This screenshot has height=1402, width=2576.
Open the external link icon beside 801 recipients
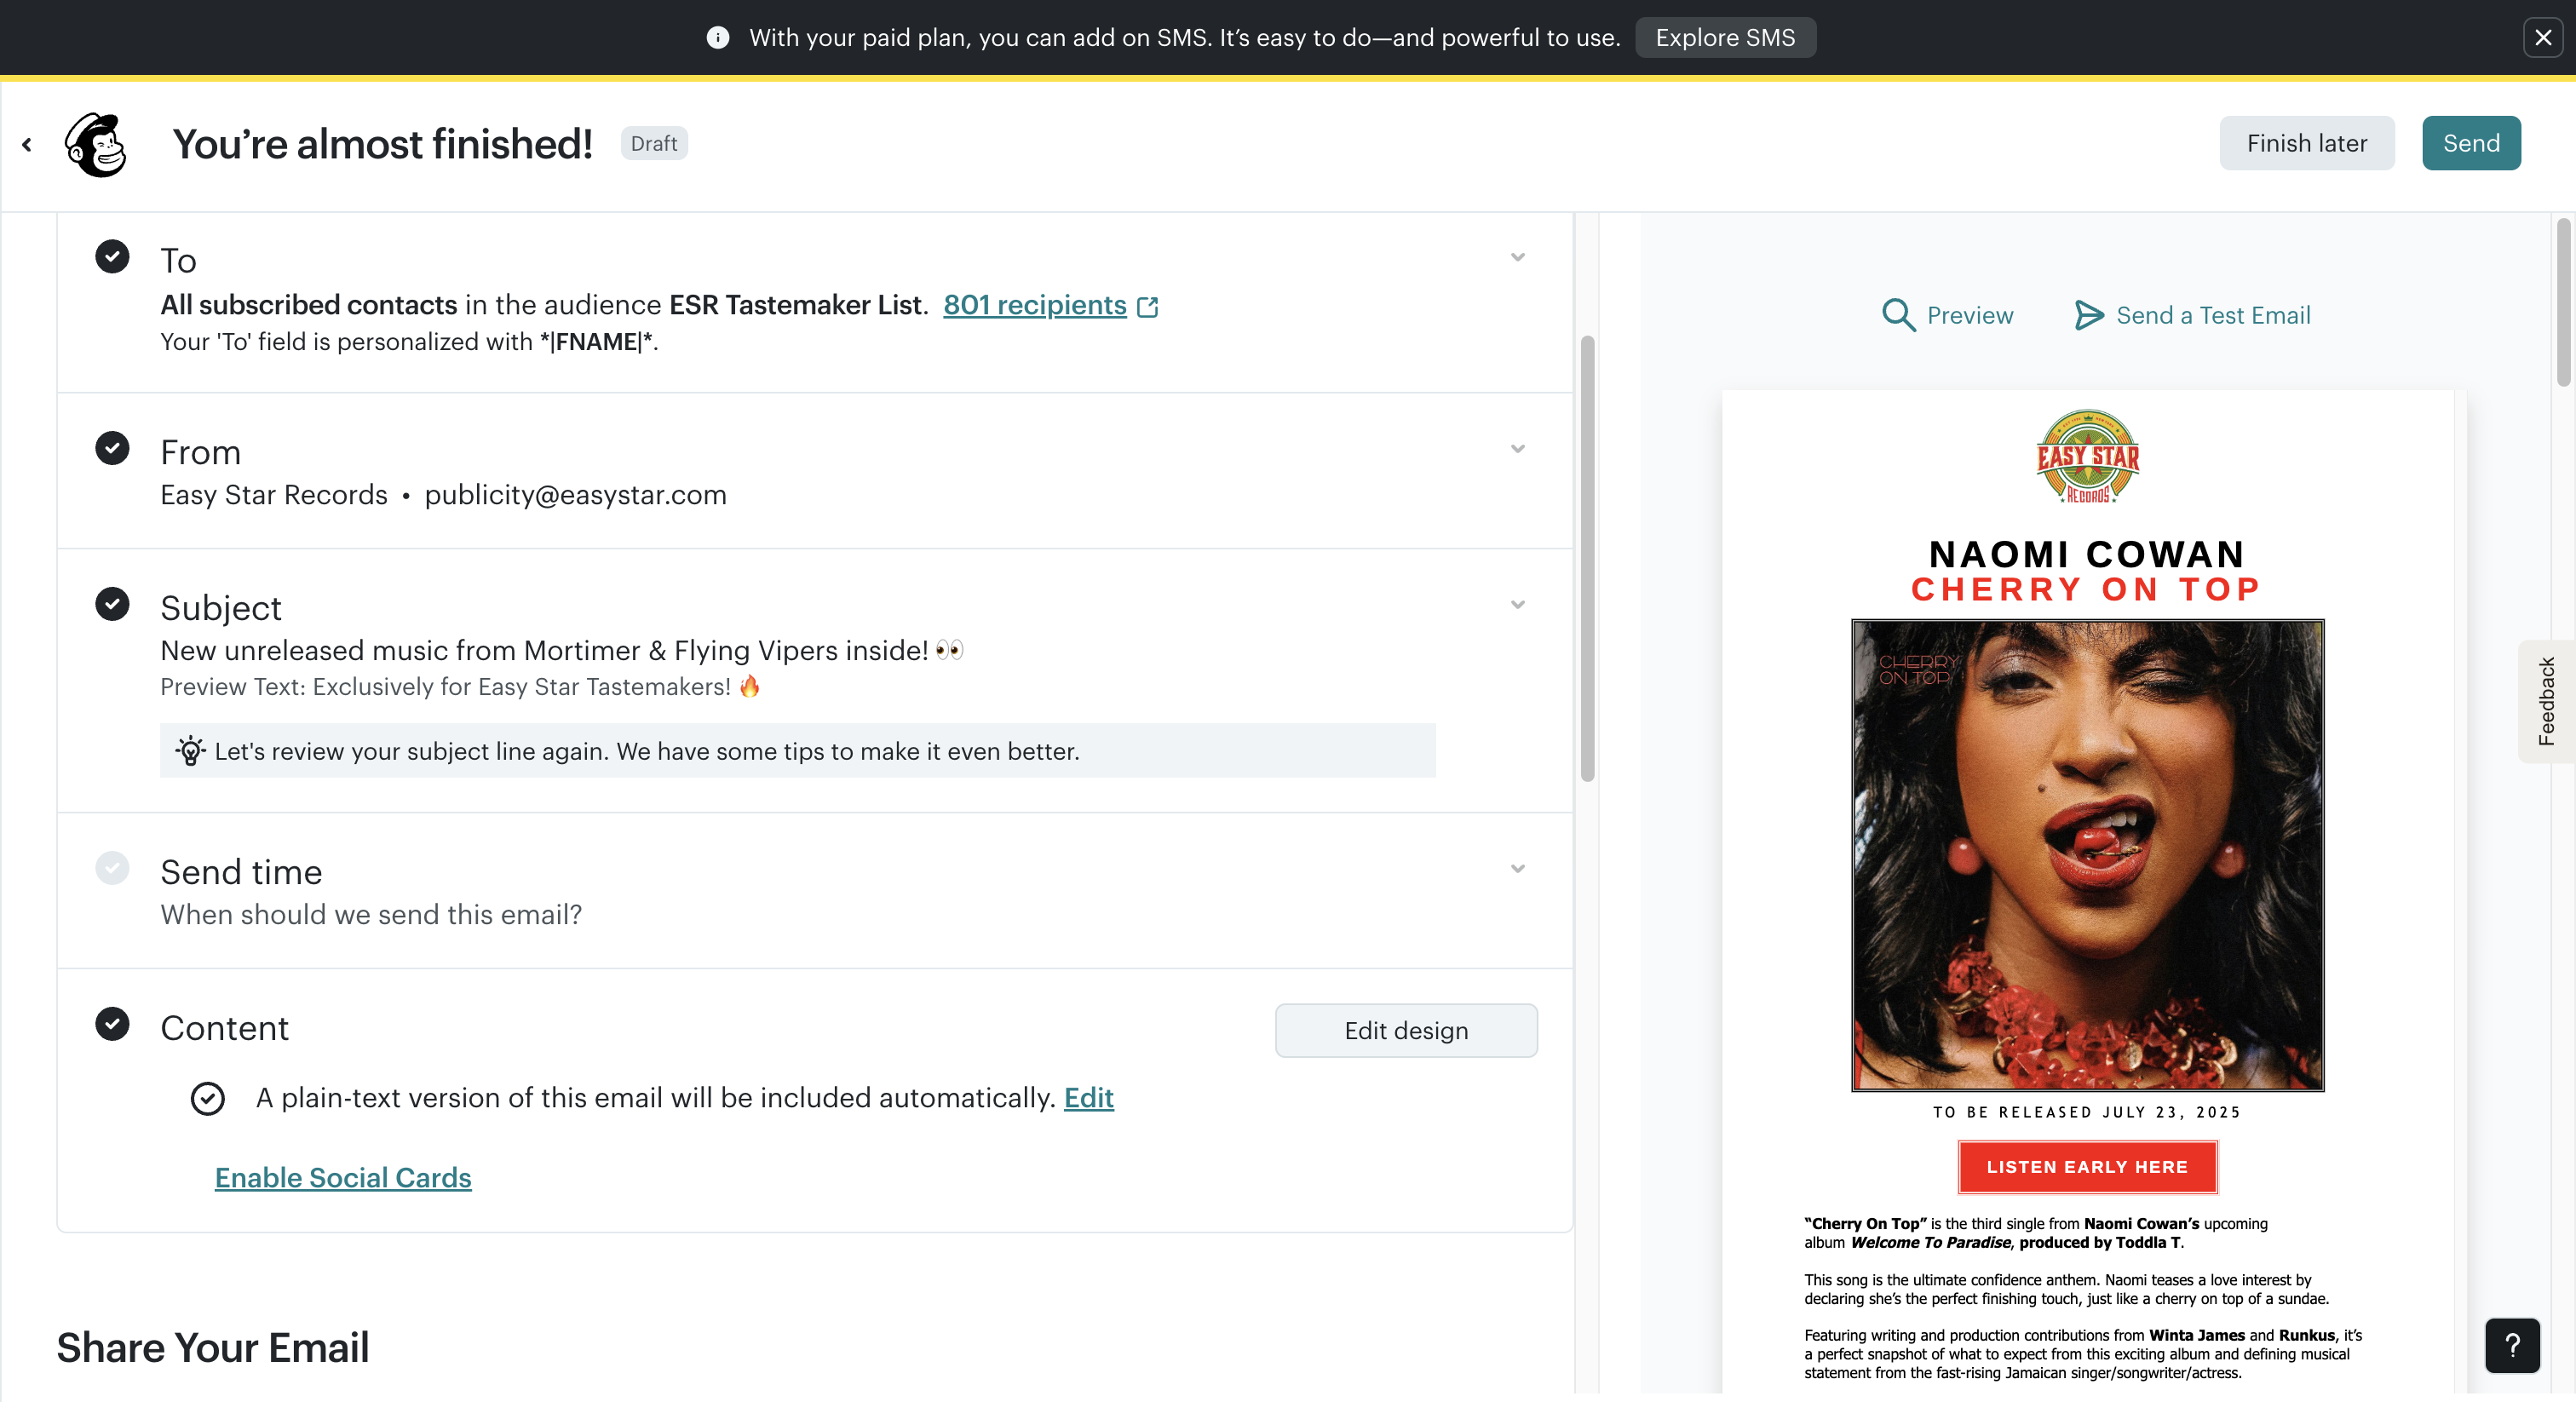point(1148,307)
